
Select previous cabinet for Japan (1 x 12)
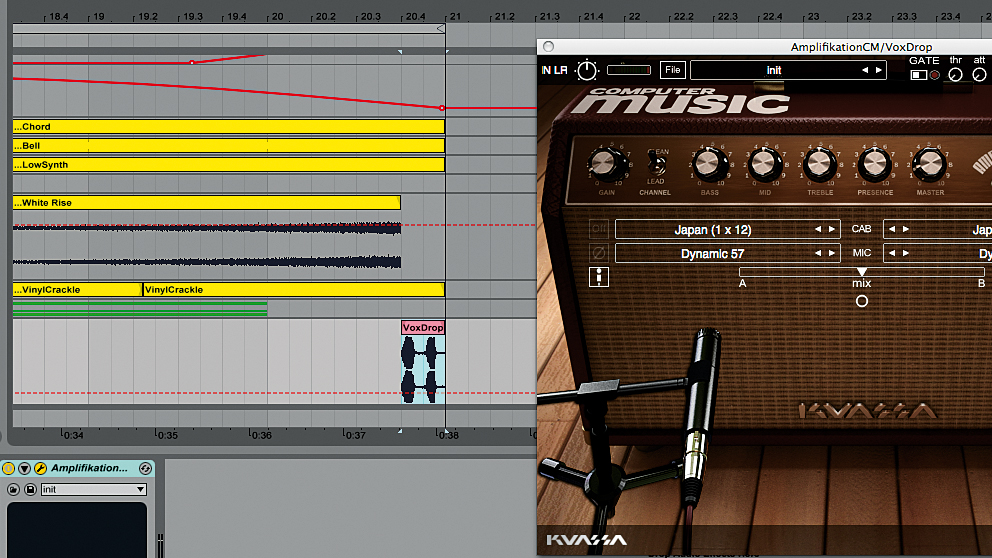click(x=818, y=229)
